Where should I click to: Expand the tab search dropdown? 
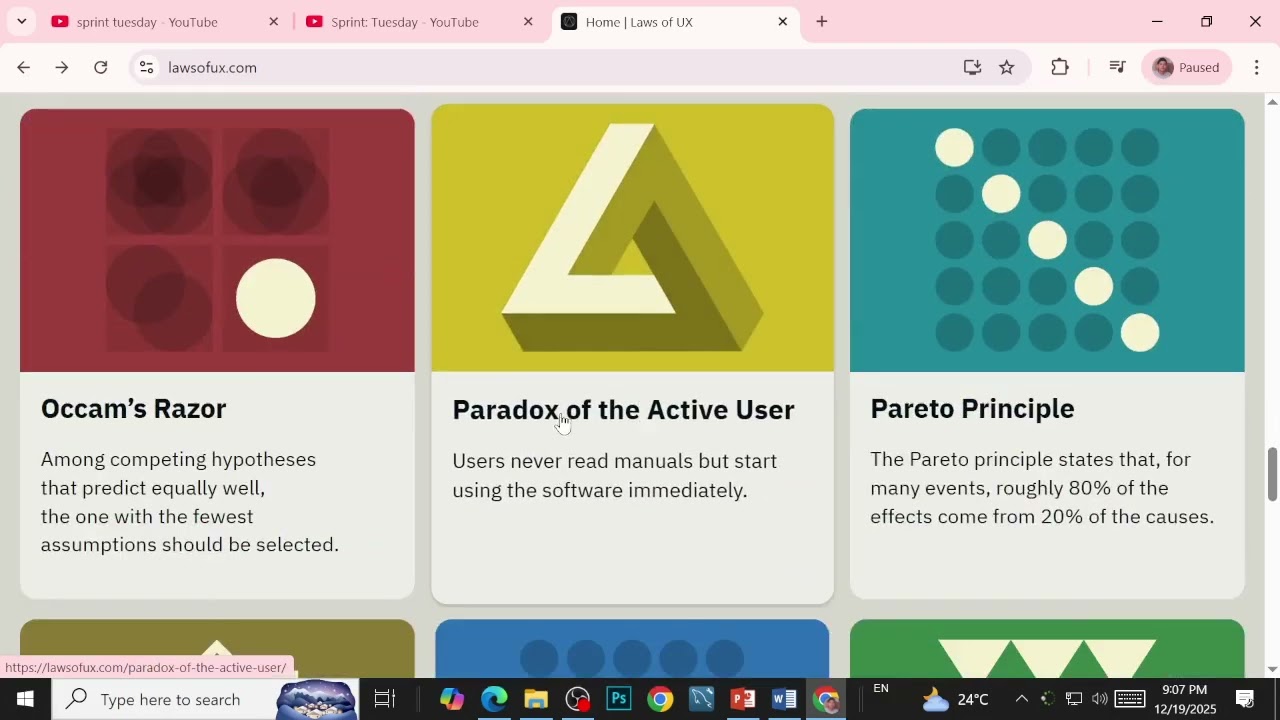point(21,21)
